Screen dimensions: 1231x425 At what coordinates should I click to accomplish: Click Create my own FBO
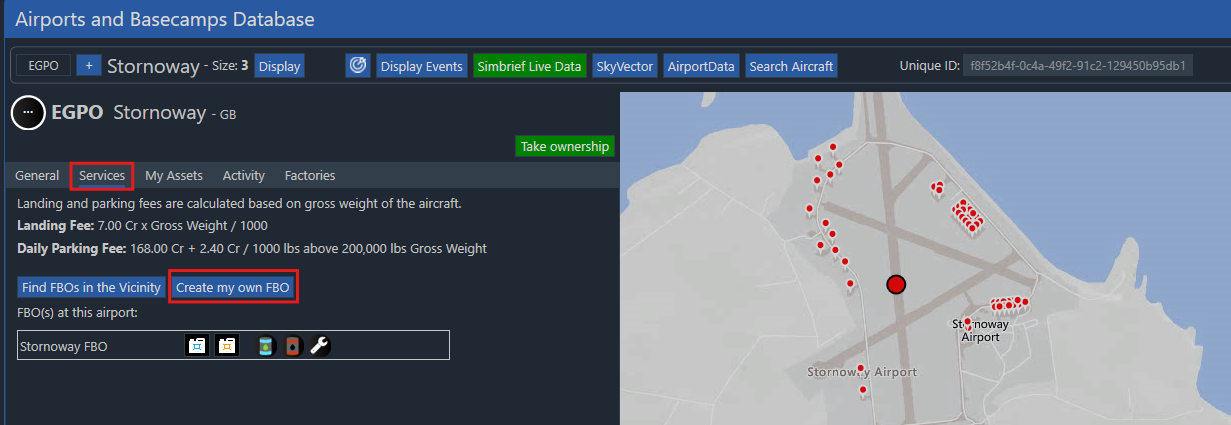tap(233, 288)
